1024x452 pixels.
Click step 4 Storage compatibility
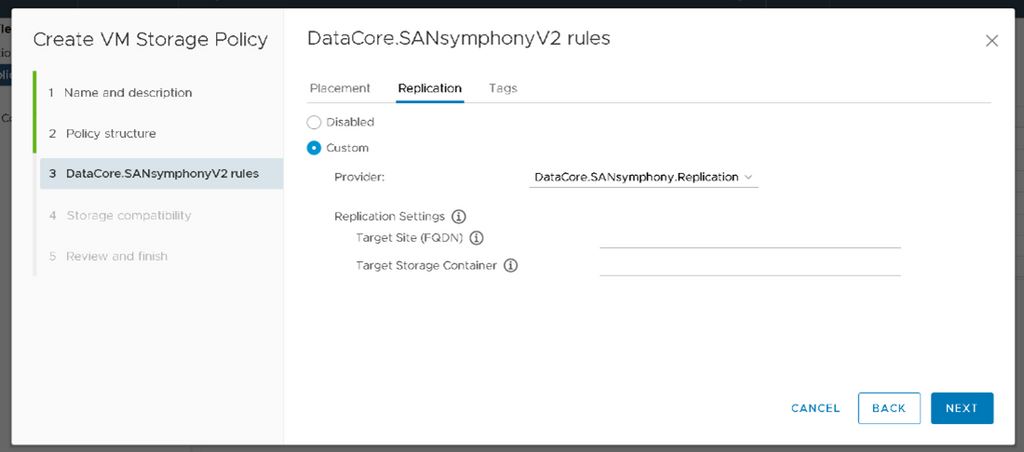[x=128, y=215]
